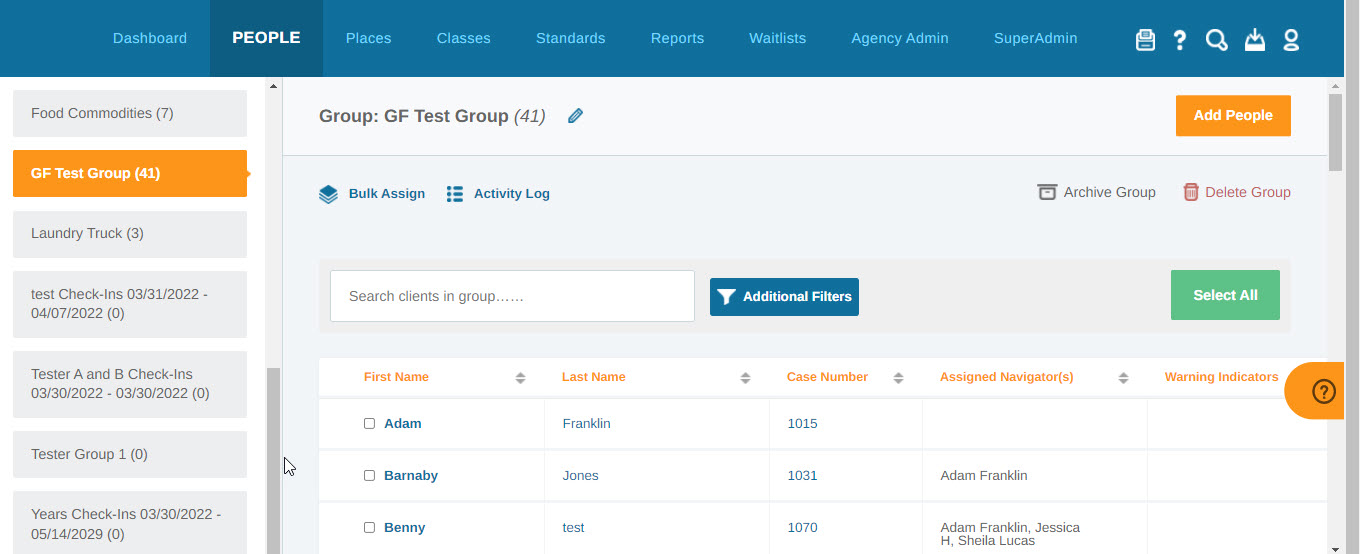Image resolution: width=1360 pixels, height=554 pixels.
Task: Click the Additional Filters button label
Action: [797, 297]
